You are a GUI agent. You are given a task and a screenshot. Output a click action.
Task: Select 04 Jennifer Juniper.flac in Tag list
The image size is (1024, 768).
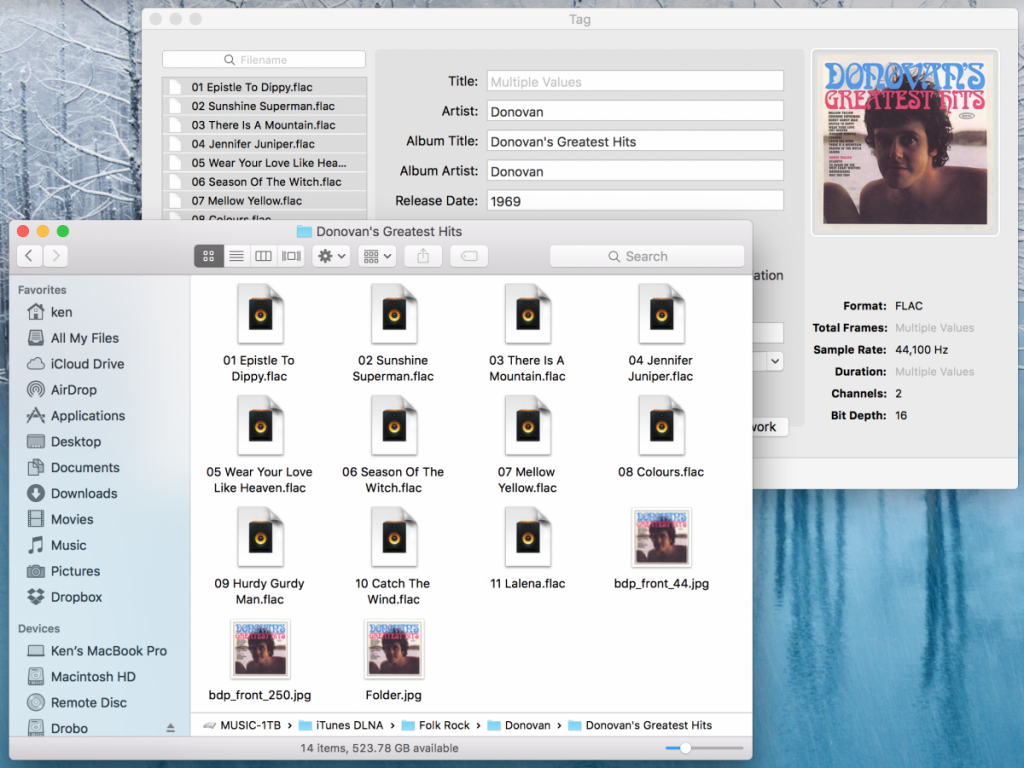(x=264, y=144)
